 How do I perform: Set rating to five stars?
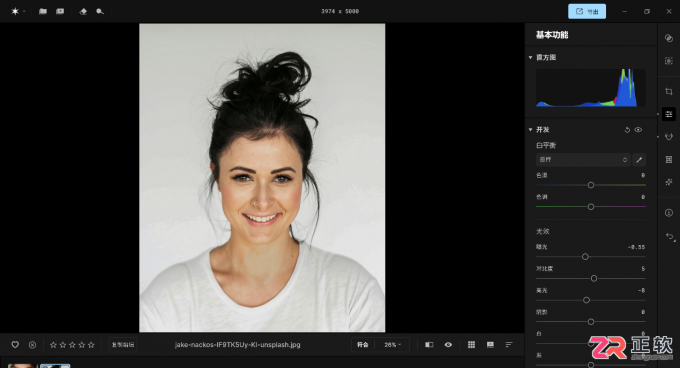[x=91, y=345]
